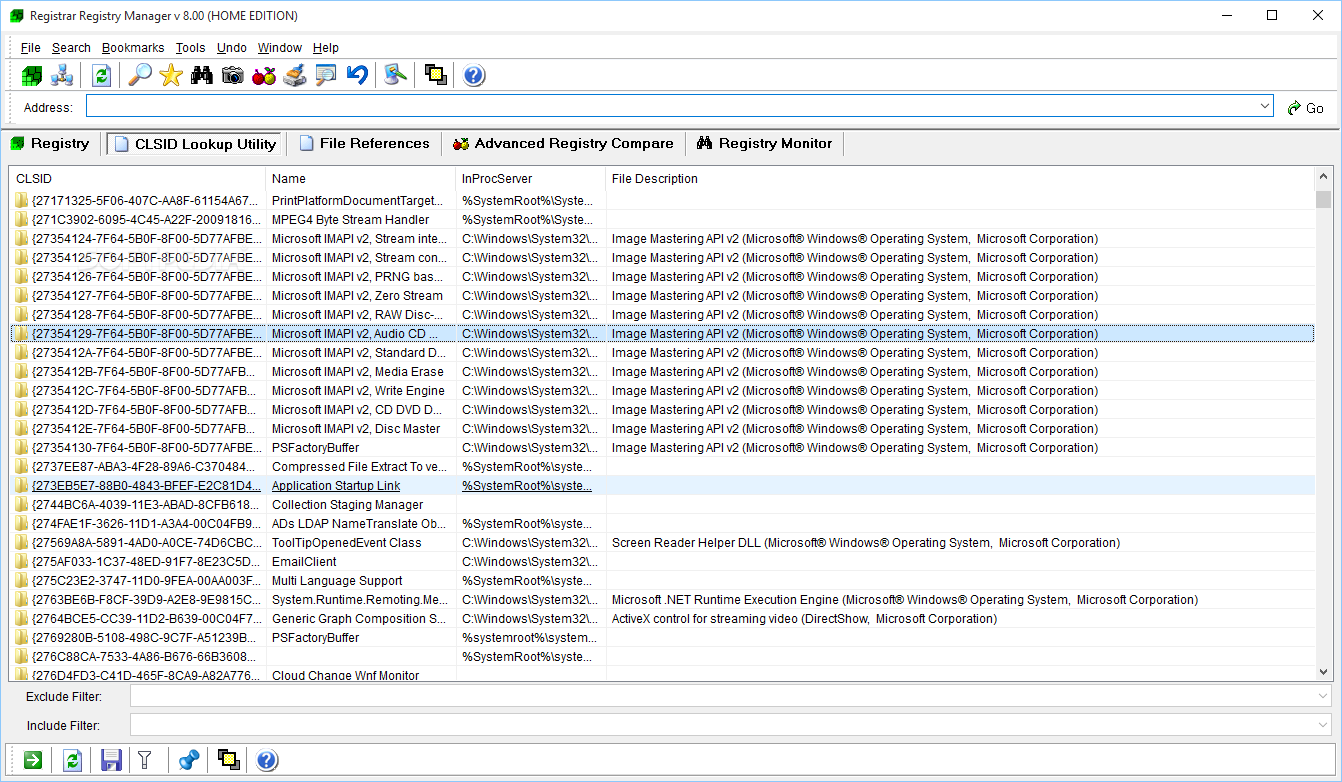
Task: Click the blue undo arrow icon
Action: click(357, 76)
